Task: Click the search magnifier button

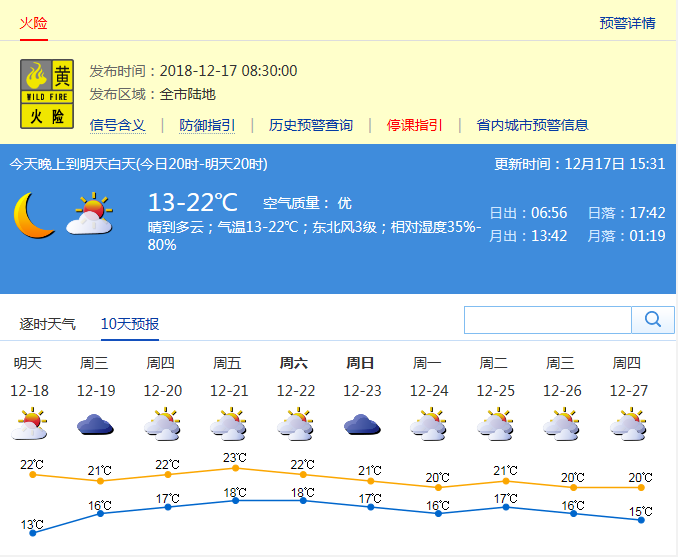Action: (x=653, y=319)
